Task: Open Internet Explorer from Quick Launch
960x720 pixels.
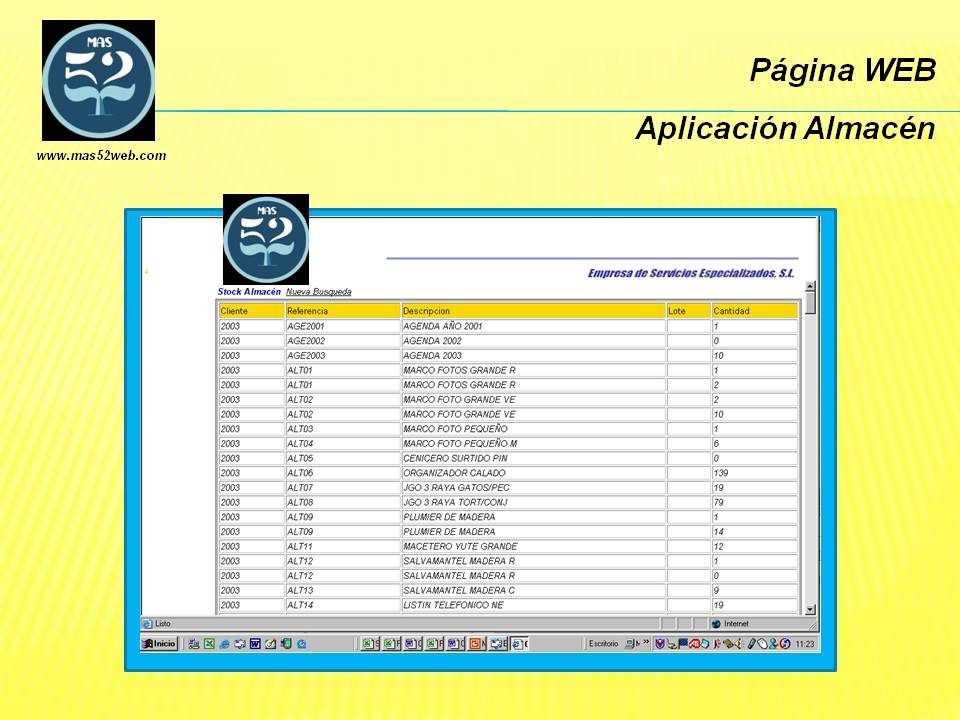Action: click(x=224, y=644)
